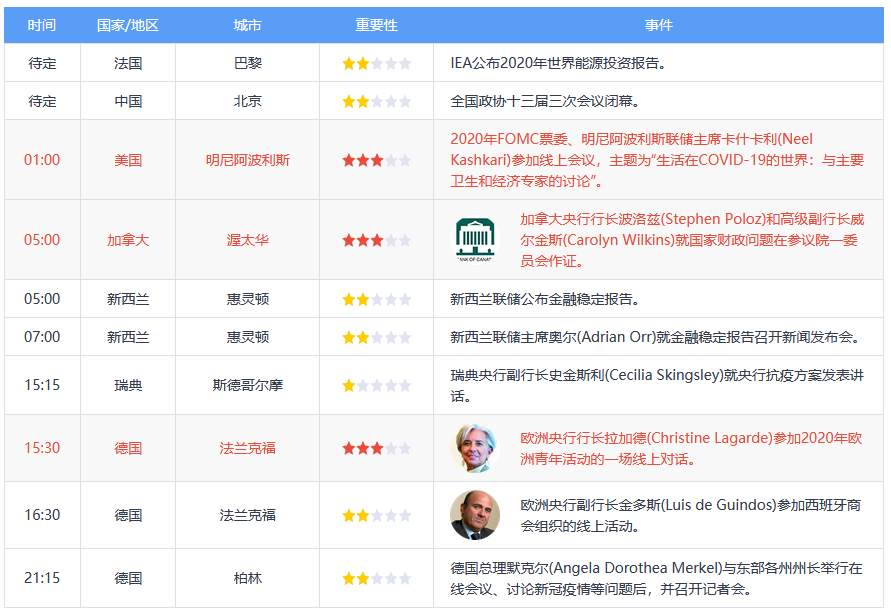Click the 城市 column header

tap(247, 25)
